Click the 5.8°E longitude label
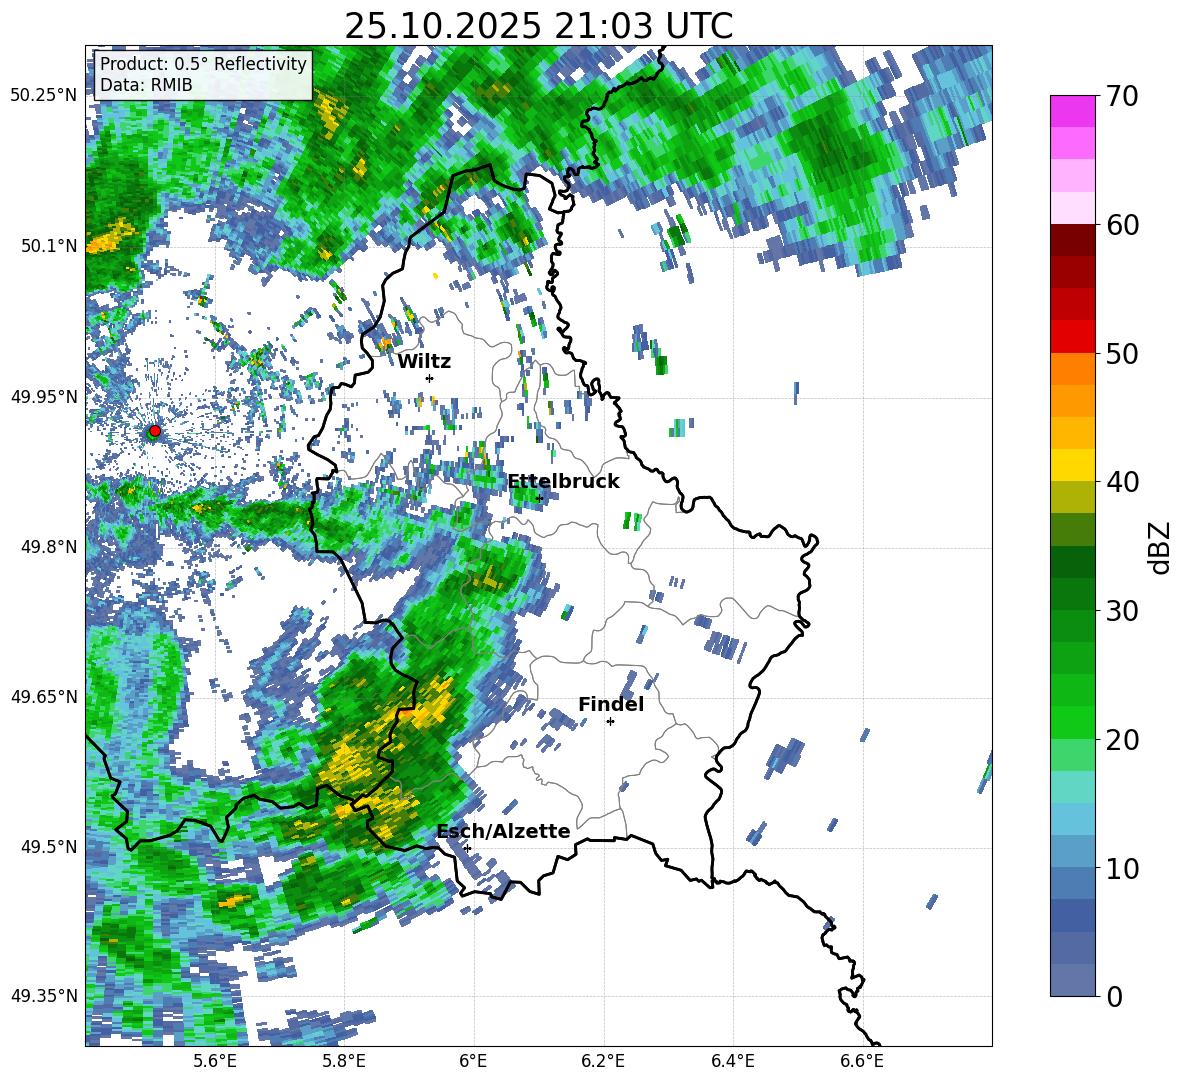 [x=344, y=1061]
